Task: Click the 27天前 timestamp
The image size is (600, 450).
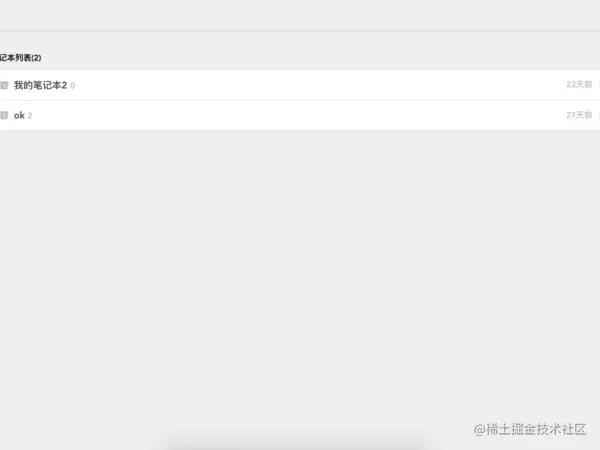Action: [x=579, y=115]
